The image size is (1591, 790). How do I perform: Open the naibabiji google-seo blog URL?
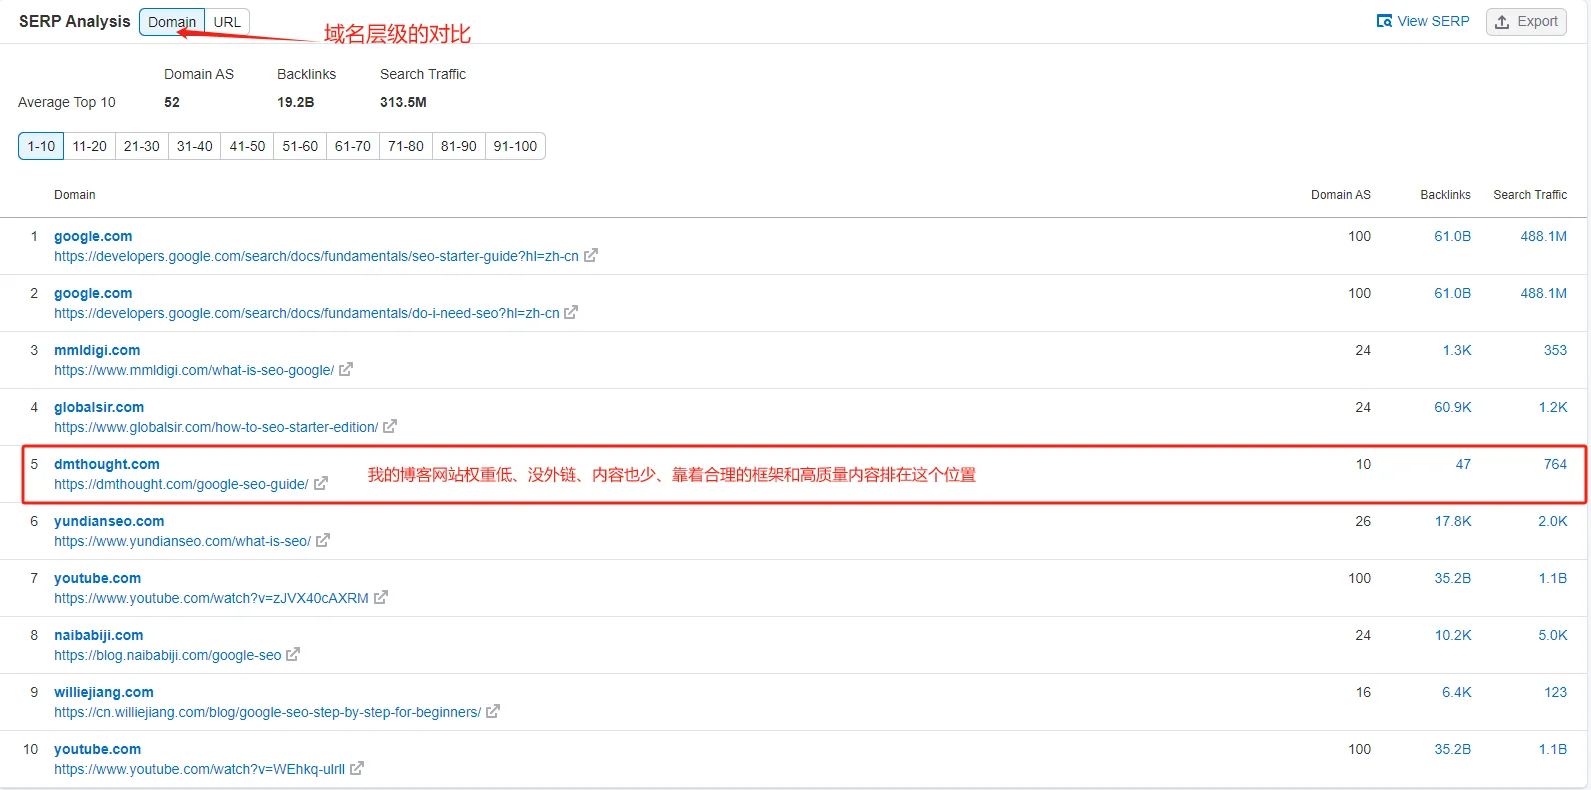[168, 655]
